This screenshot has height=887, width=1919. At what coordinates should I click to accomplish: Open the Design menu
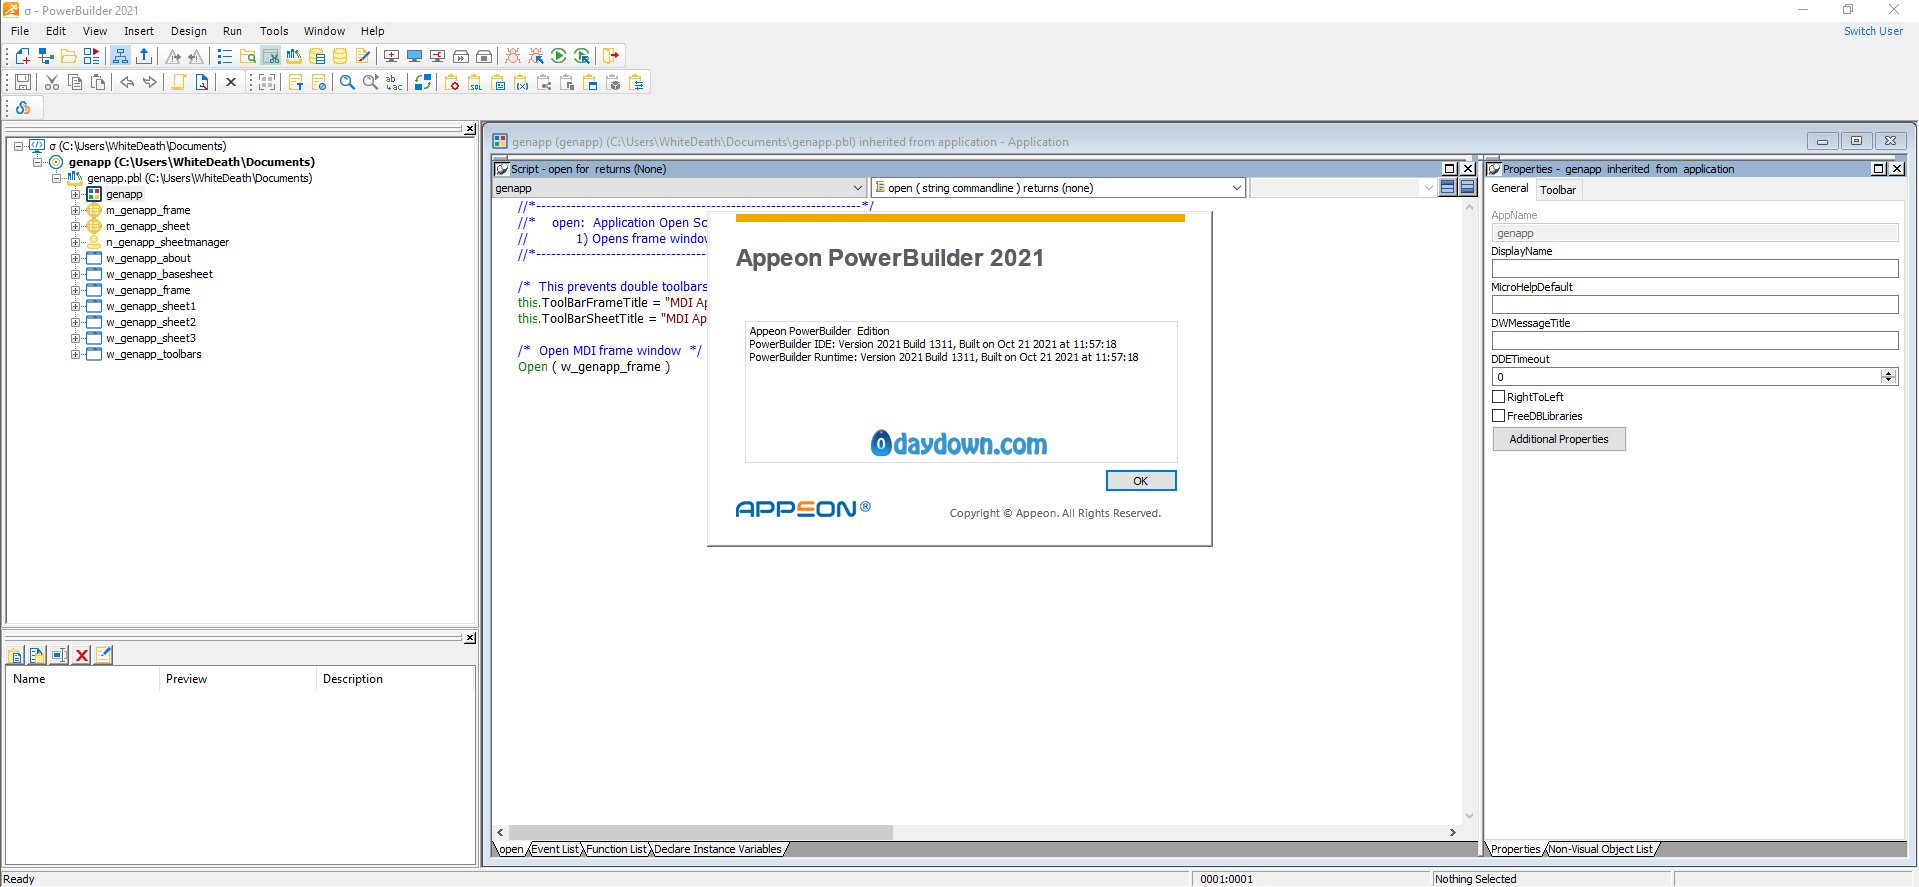189,31
